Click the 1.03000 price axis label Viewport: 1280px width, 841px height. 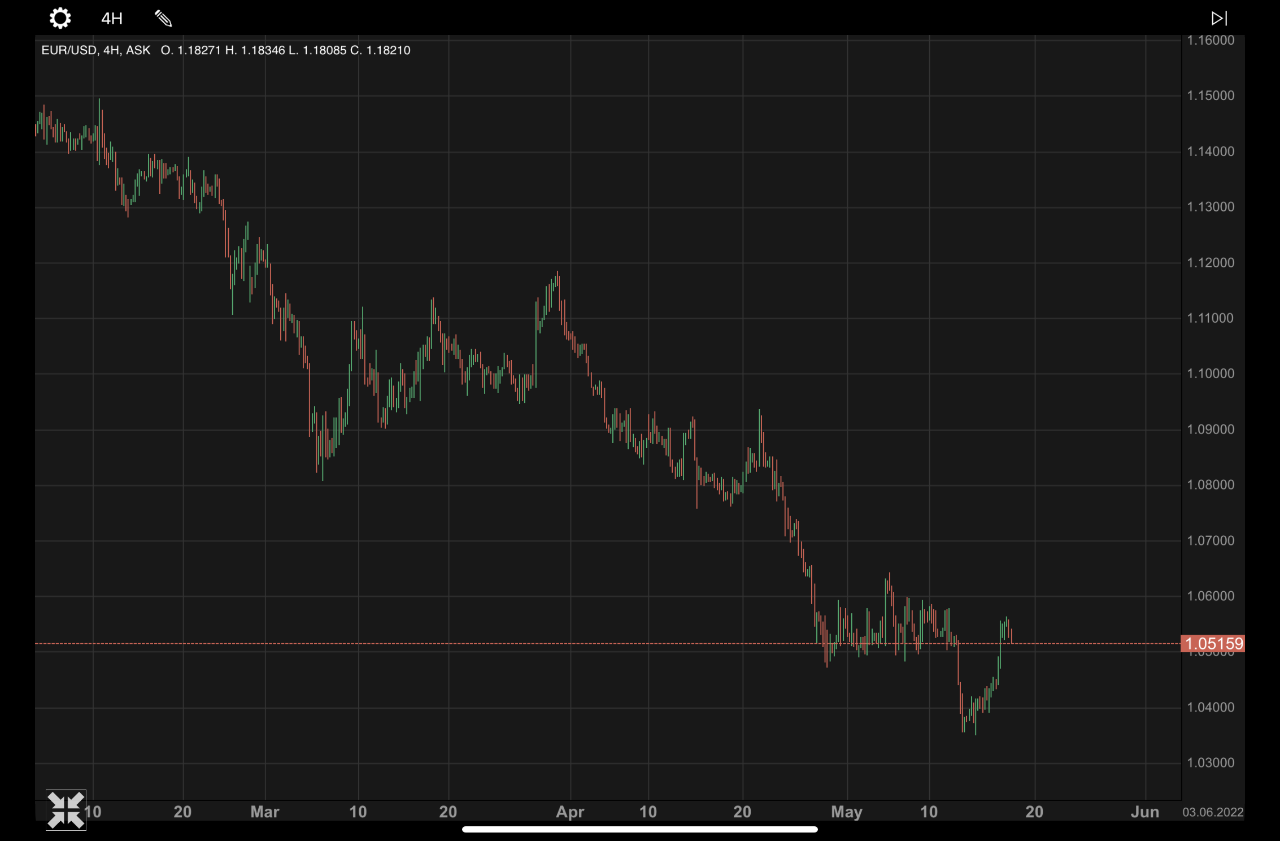coord(1210,763)
